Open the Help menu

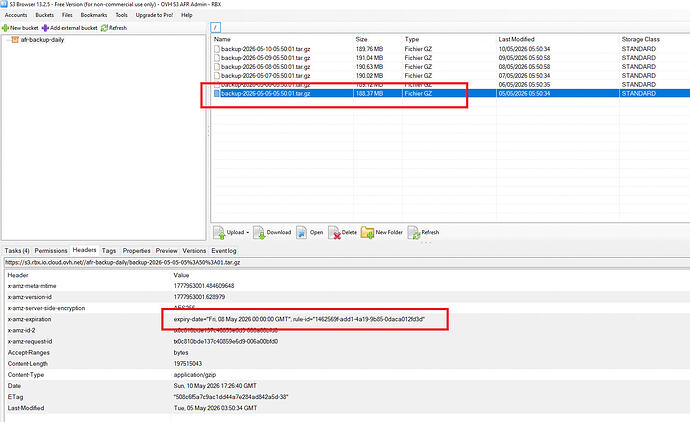pos(187,15)
